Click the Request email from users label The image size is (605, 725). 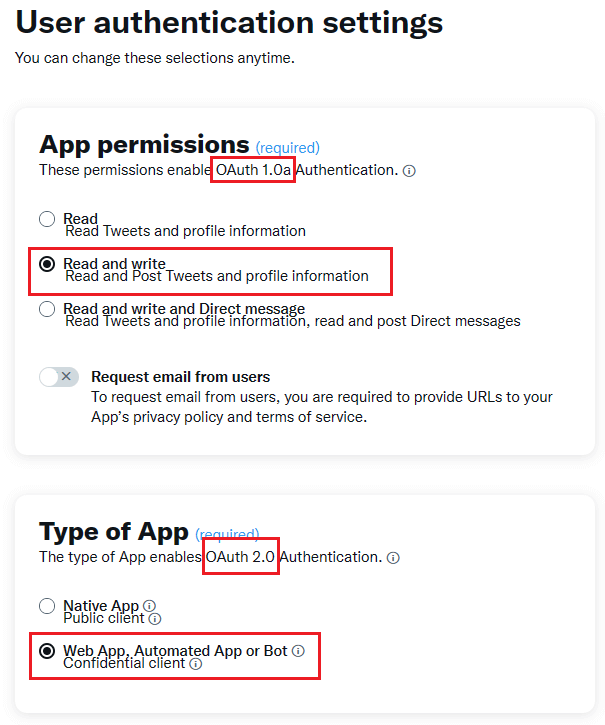[180, 377]
